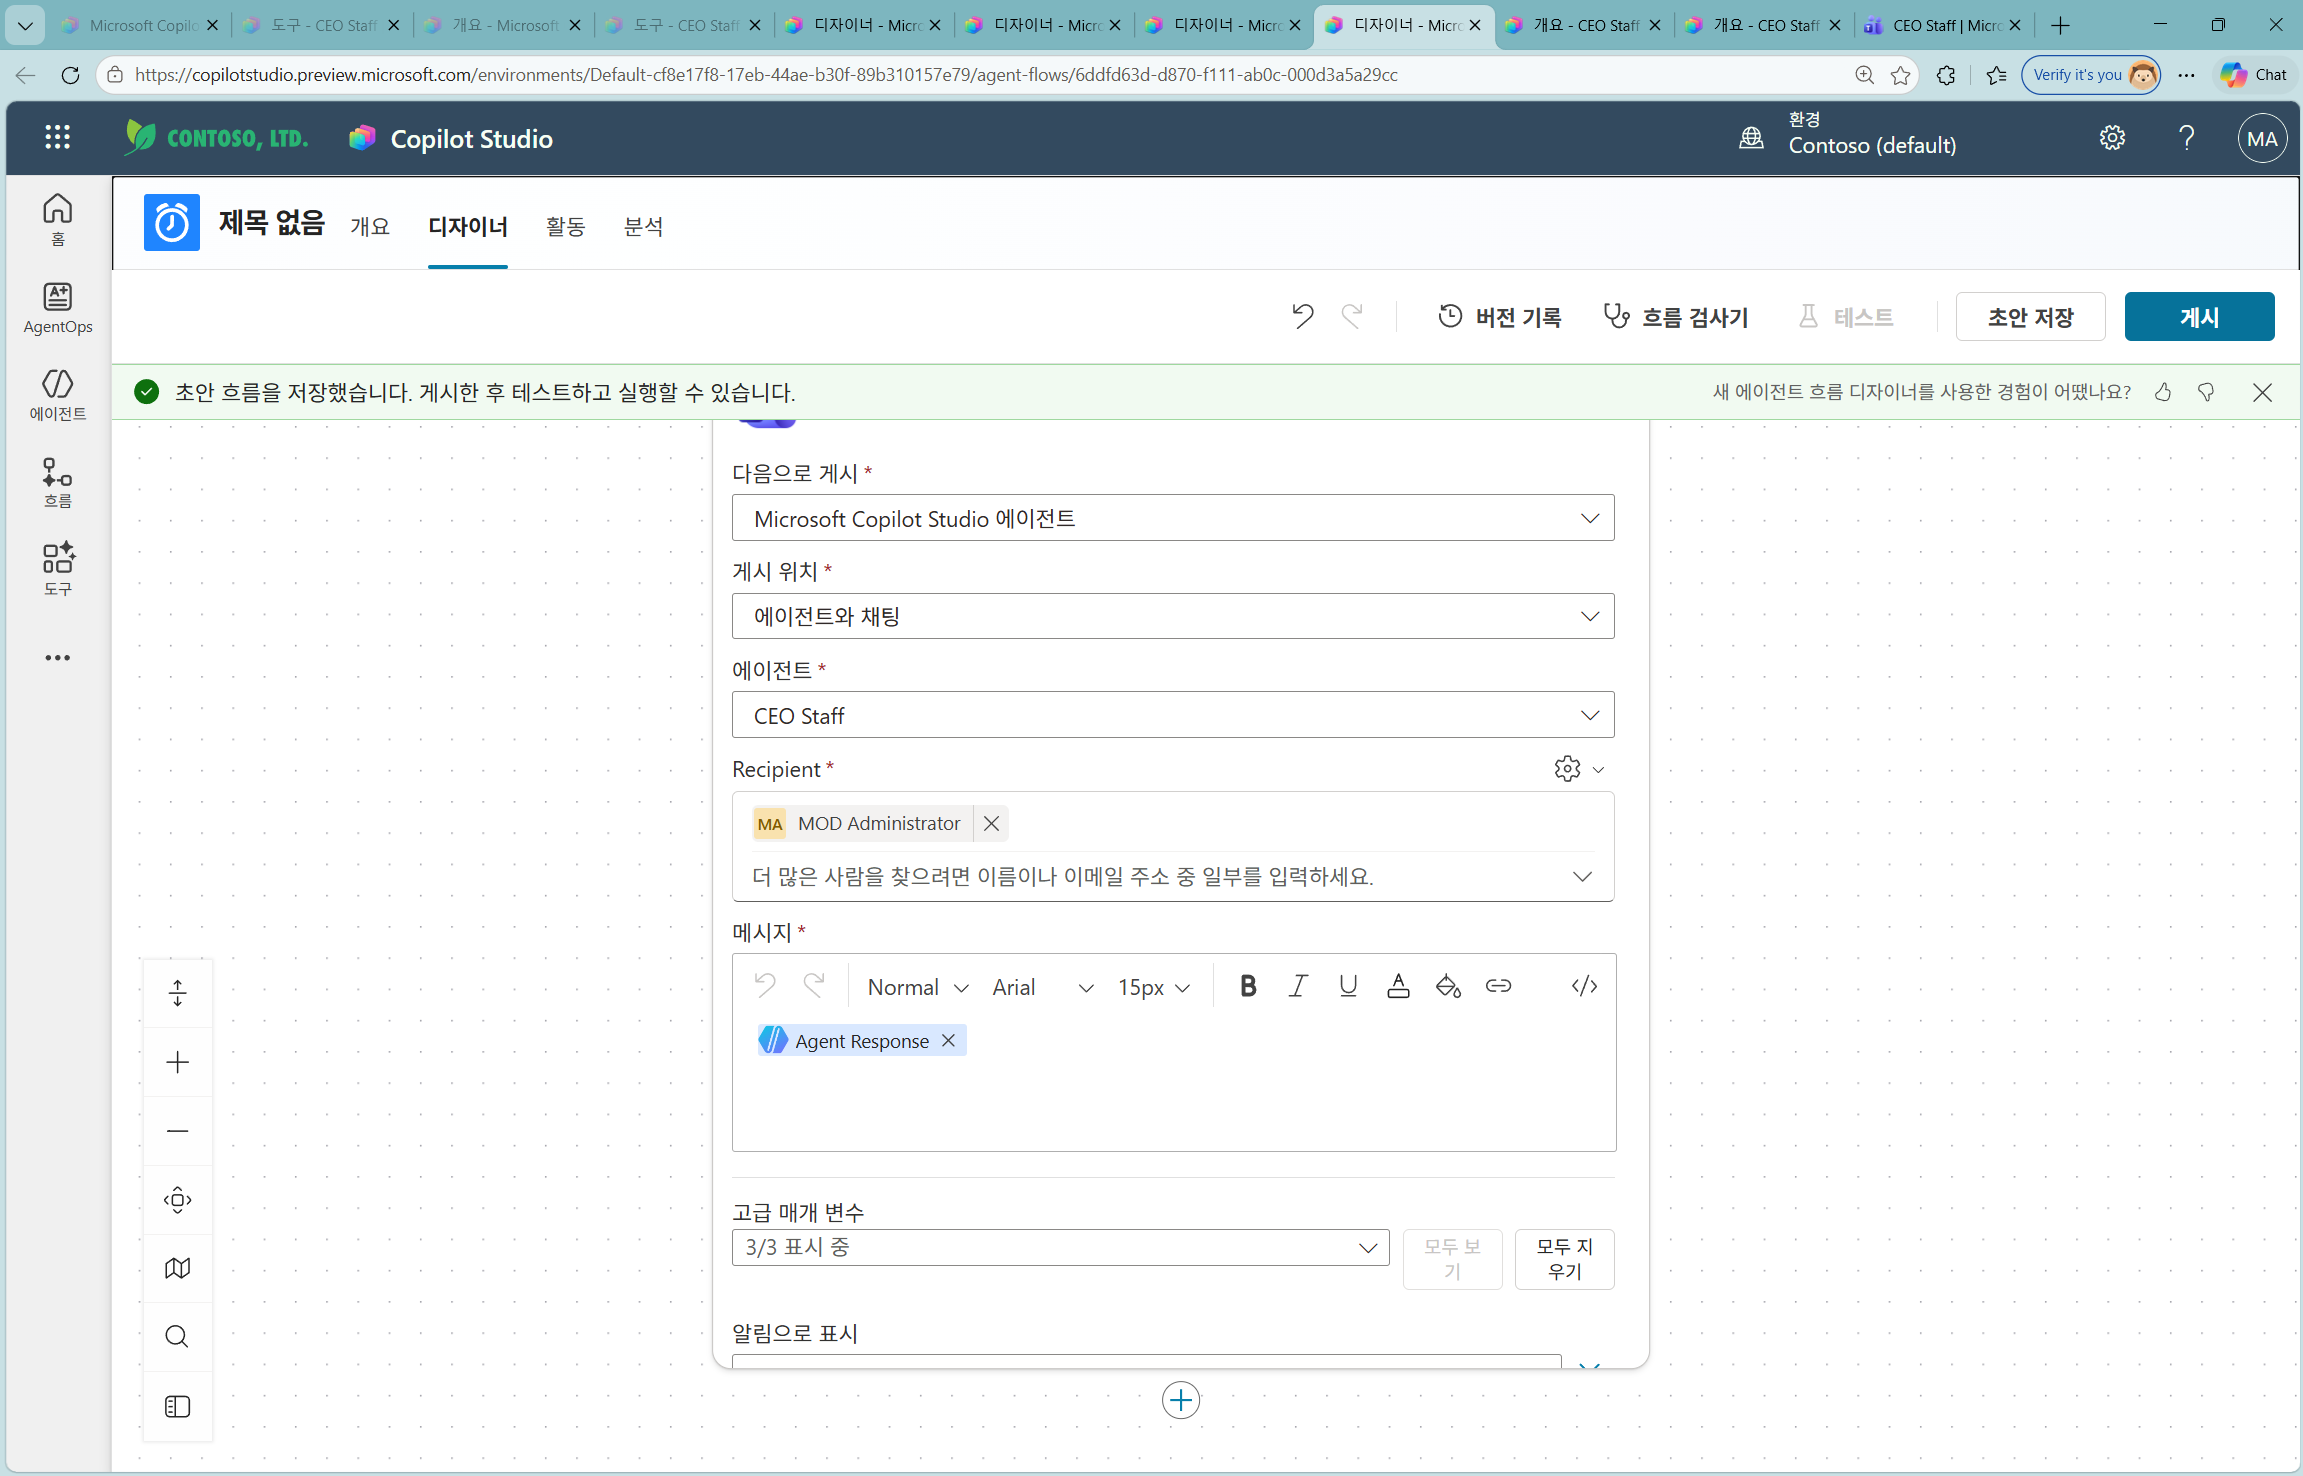Click 모두 지우기 to clear advanced parameters

coord(1564,1259)
